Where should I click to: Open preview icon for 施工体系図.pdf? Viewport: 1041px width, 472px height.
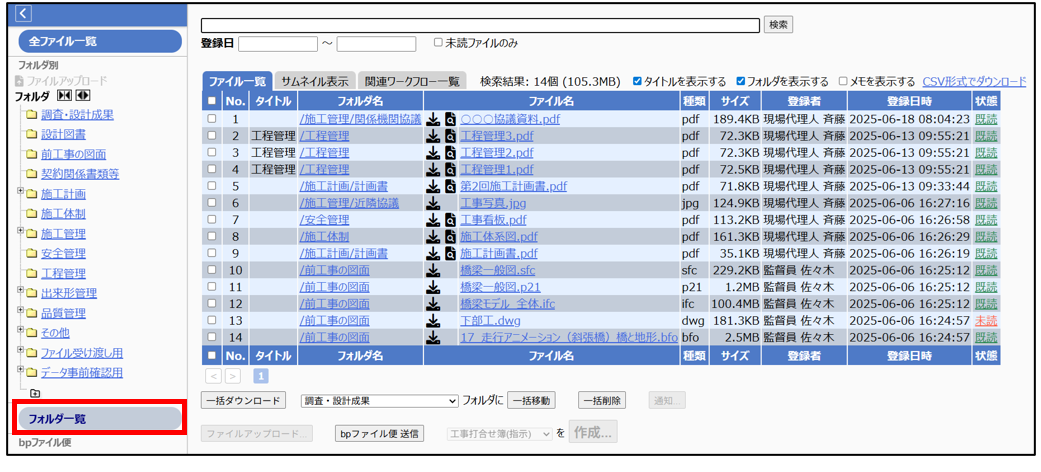coord(450,237)
